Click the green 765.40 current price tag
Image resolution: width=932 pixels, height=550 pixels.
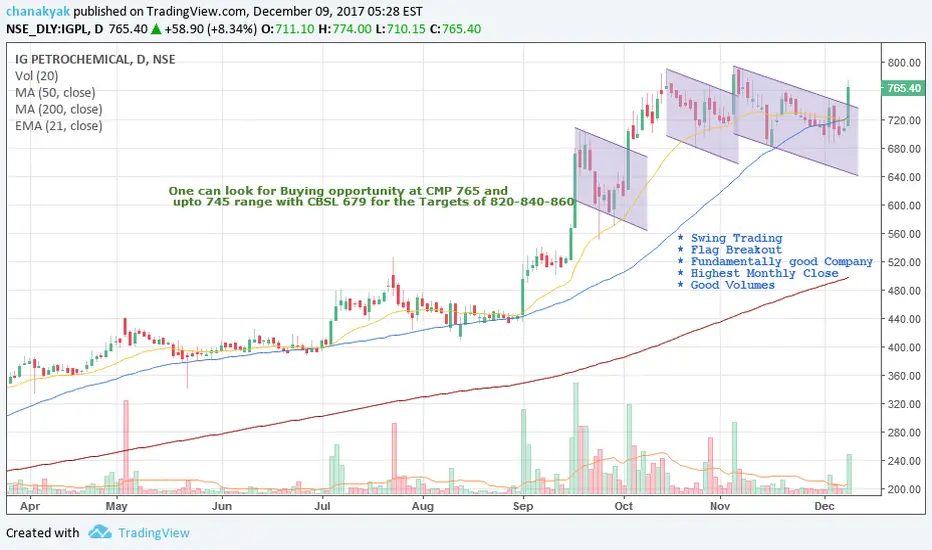[x=903, y=88]
